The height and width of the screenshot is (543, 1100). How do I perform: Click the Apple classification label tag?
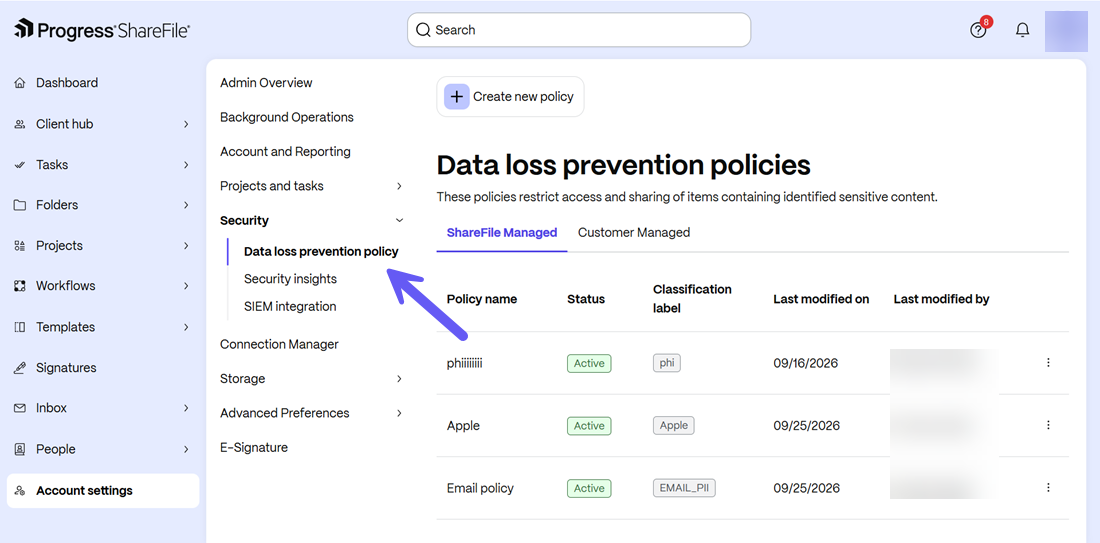pyautogui.click(x=673, y=425)
